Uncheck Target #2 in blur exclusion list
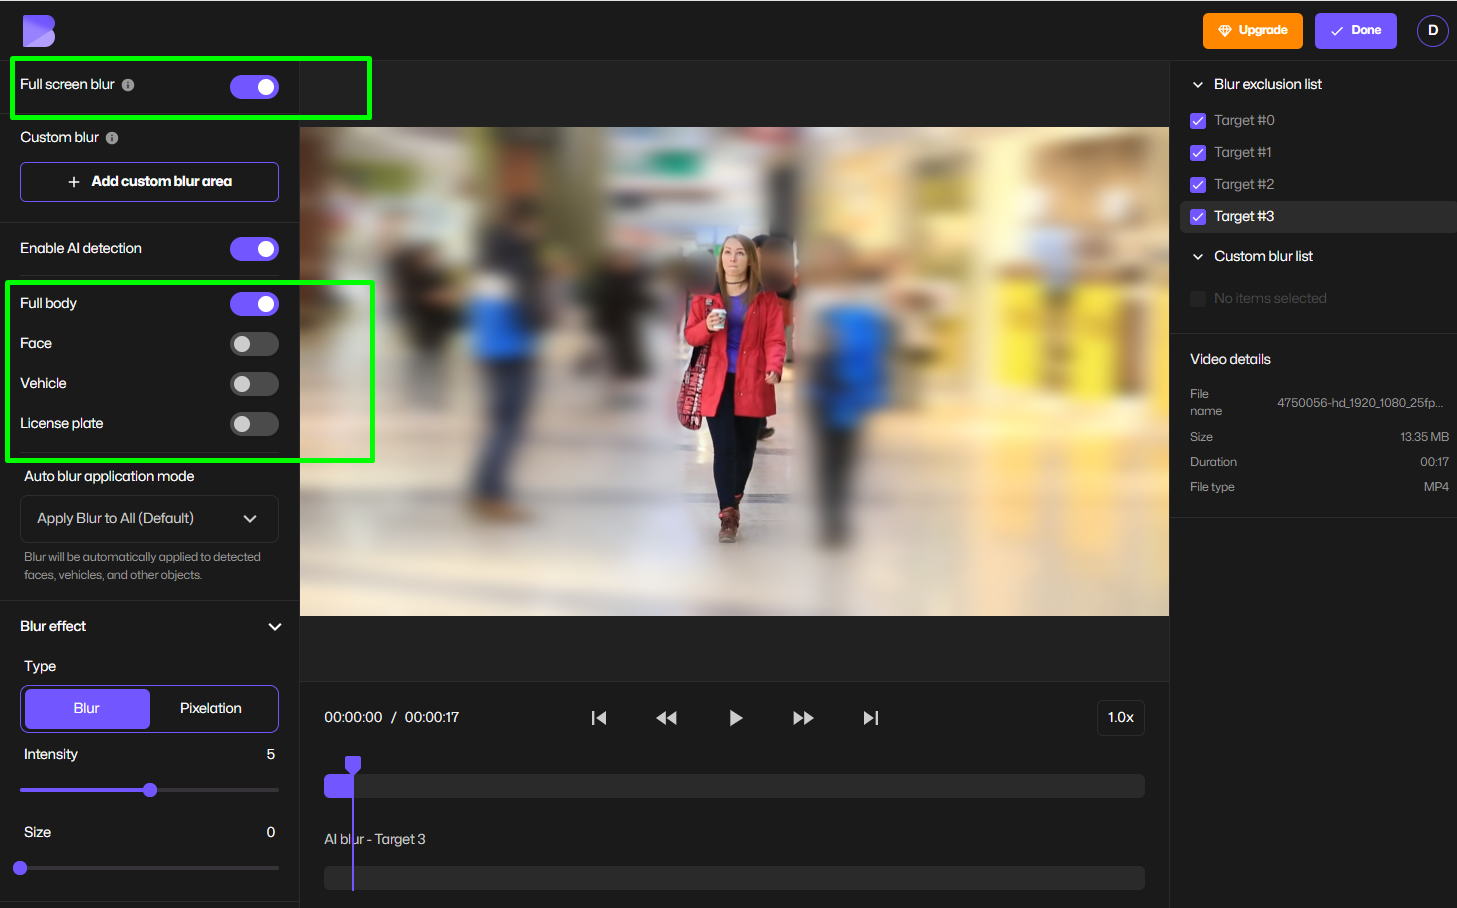This screenshot has height=908, width=1457. [x=1197, y=184]
